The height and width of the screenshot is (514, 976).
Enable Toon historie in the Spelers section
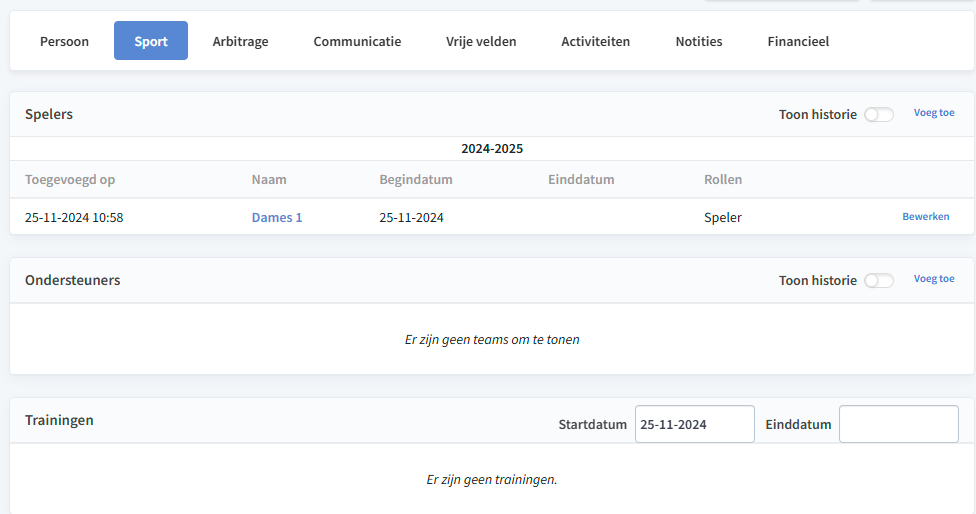pos(879,114)
